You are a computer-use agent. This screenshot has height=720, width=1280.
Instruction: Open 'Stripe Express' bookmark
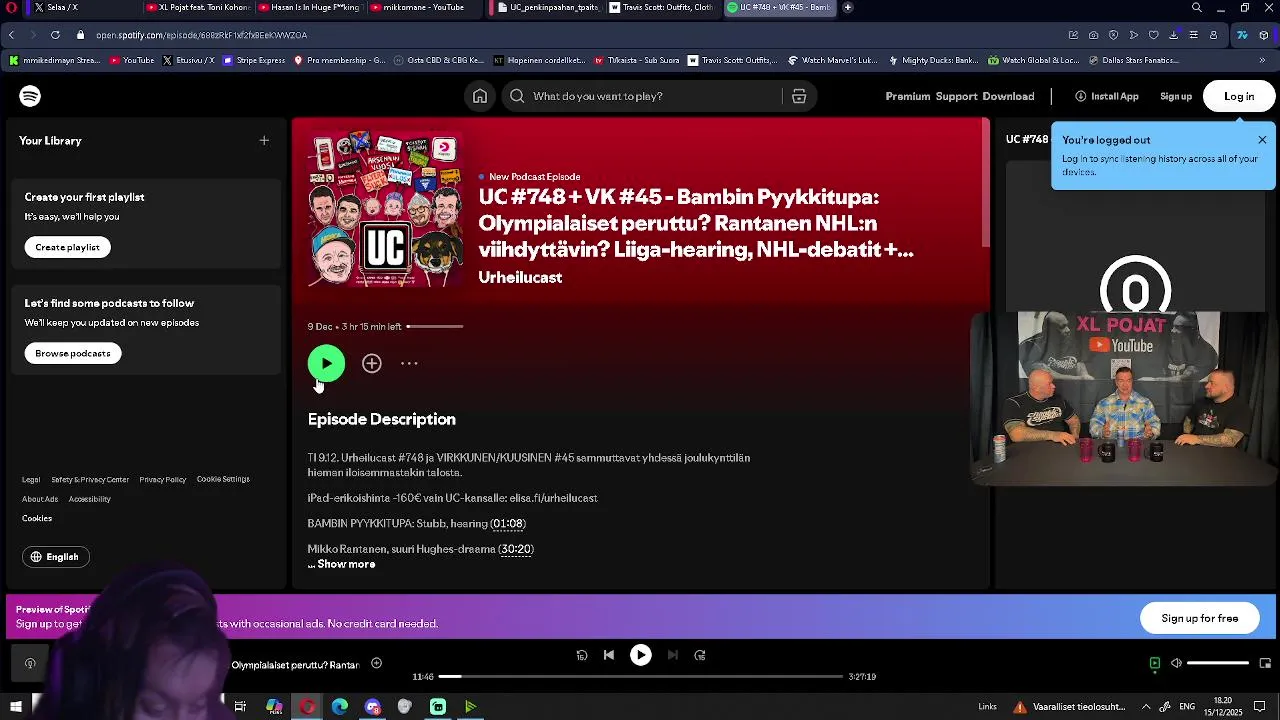click(254, 60)
